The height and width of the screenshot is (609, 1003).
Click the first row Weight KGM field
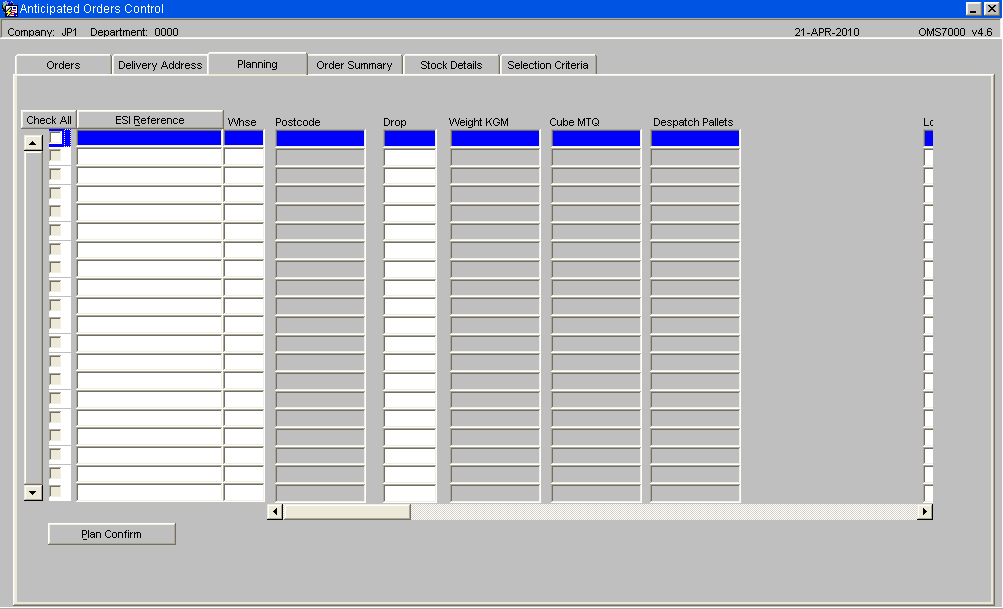(495, 138)
